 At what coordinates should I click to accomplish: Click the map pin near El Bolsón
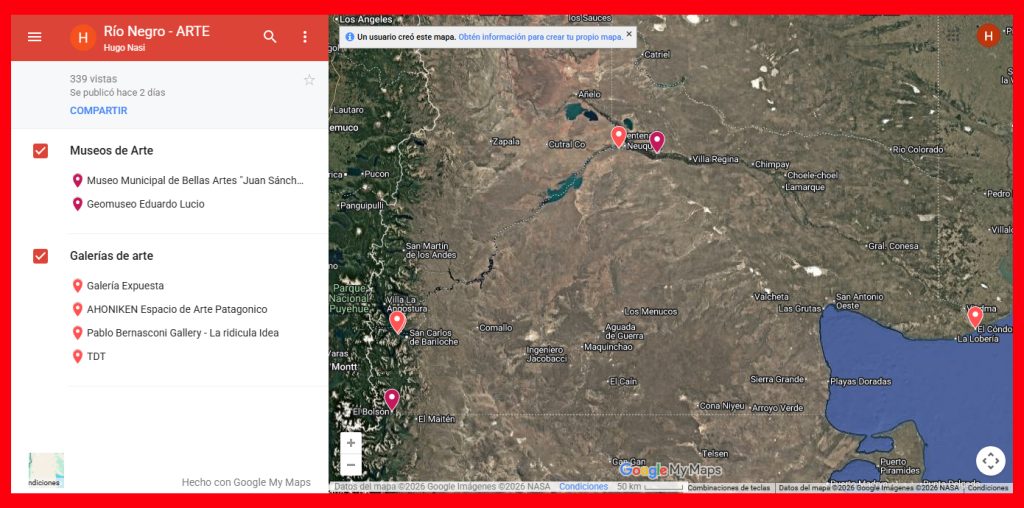tap(392, 399)
